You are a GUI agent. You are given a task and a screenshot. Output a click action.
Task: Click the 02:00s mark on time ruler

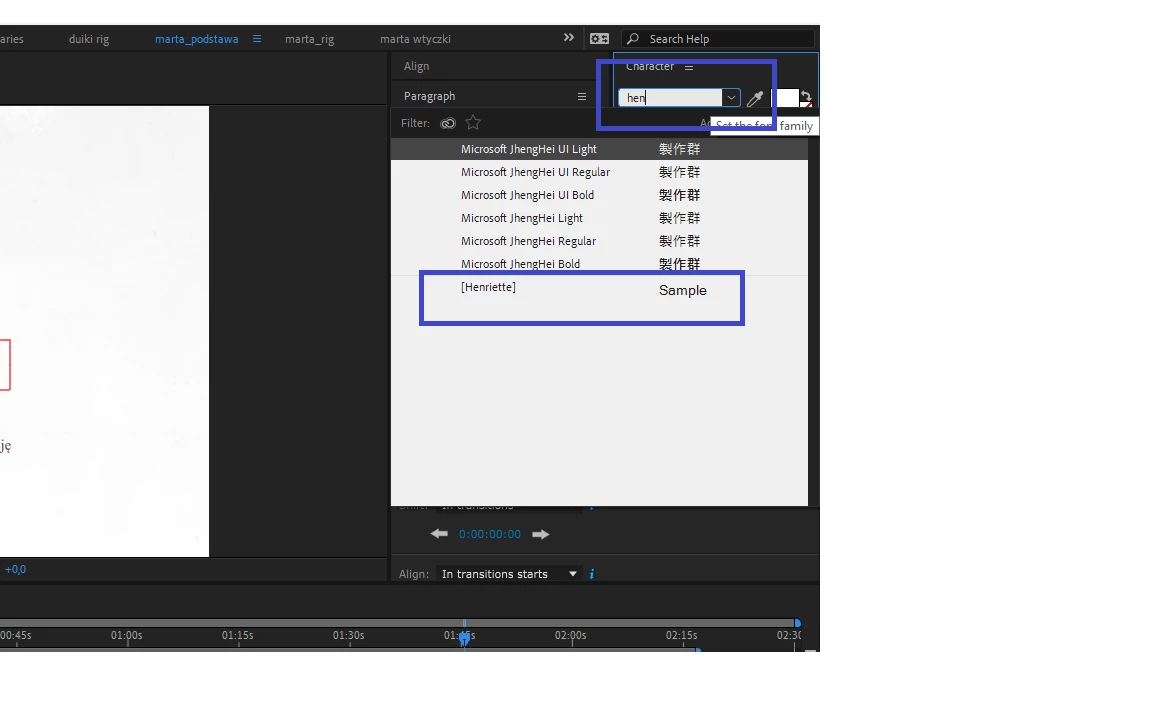tap(571, 635)
